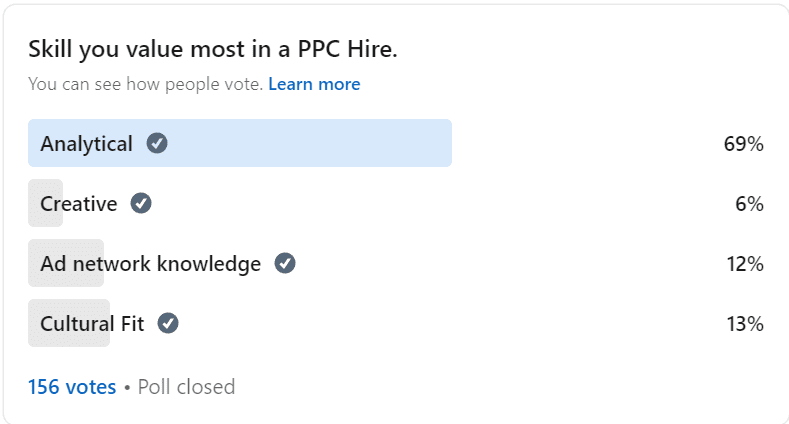Click the Cultural Fit label text

tap(92, 323)
